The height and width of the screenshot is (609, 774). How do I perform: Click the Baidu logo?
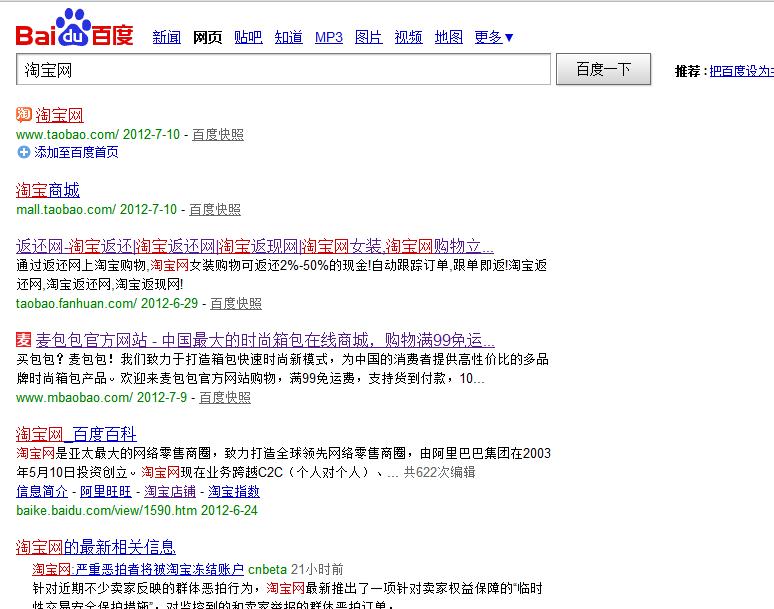point(74,28)
